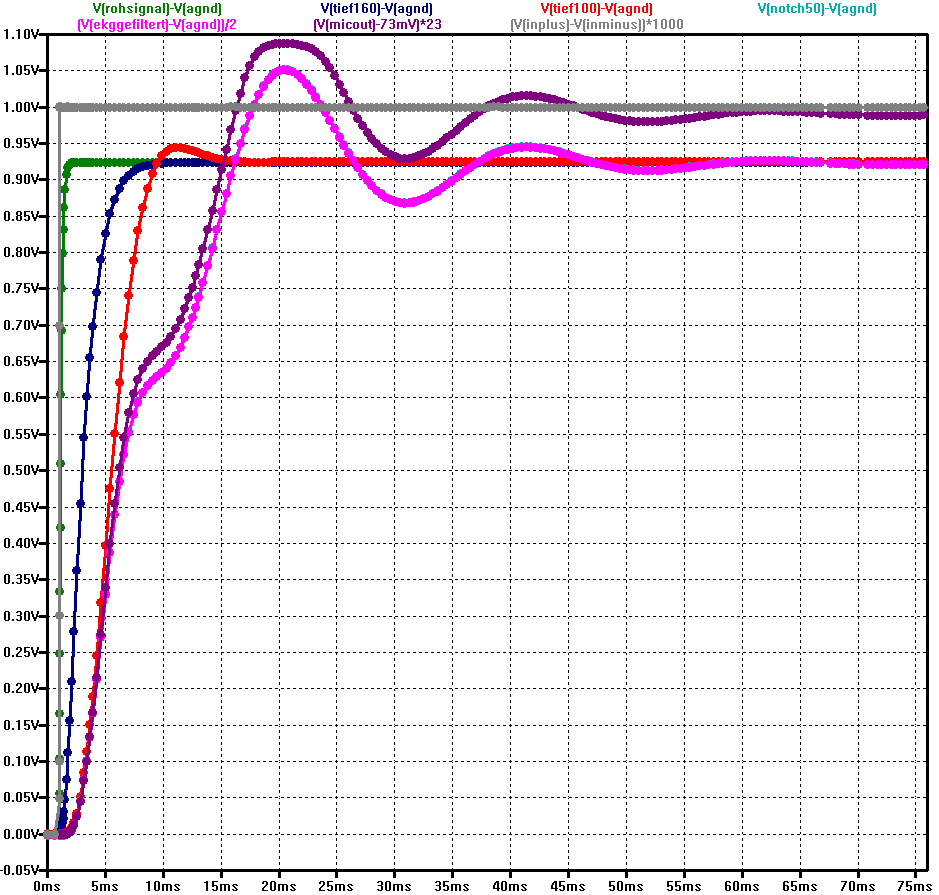This screenshot has width=939, height=895.
Task: Select the cyan V(notch50)-V(agnd) trace label
Action: click(817, 9)
